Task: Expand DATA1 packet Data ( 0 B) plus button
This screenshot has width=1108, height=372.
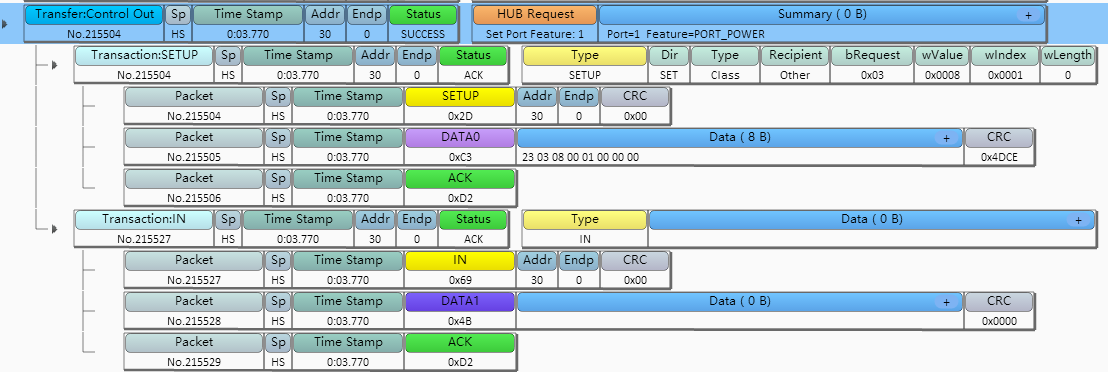Action: tap(946, 302)
